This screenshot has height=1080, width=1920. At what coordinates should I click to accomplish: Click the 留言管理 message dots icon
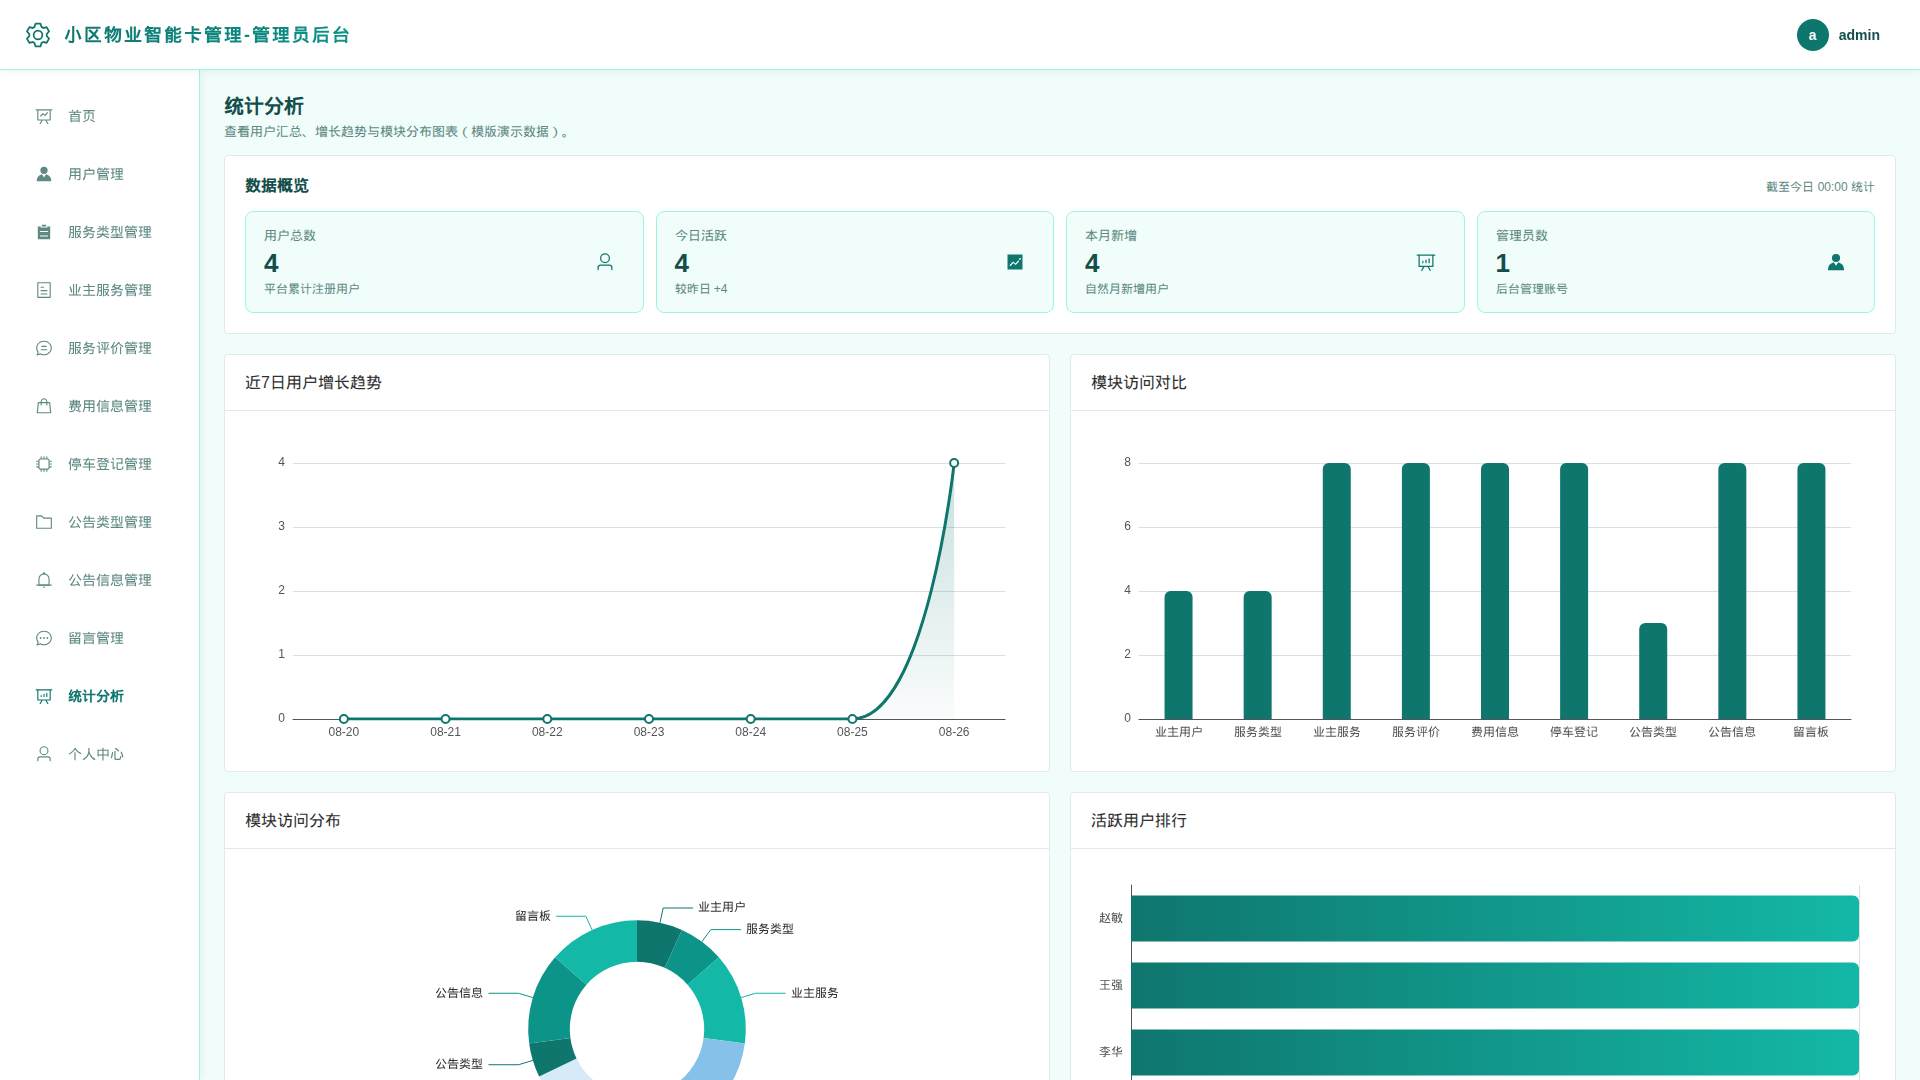tap(44, 638)
